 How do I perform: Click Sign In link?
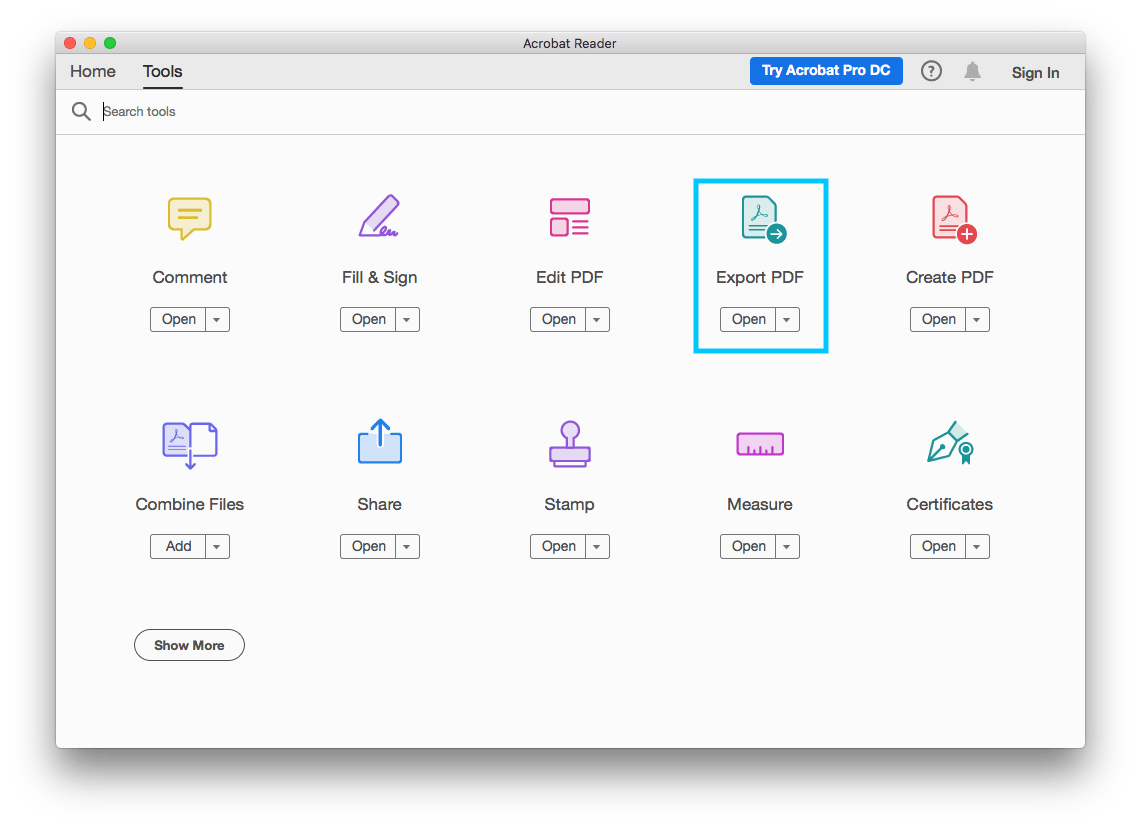pos(1035,73)
